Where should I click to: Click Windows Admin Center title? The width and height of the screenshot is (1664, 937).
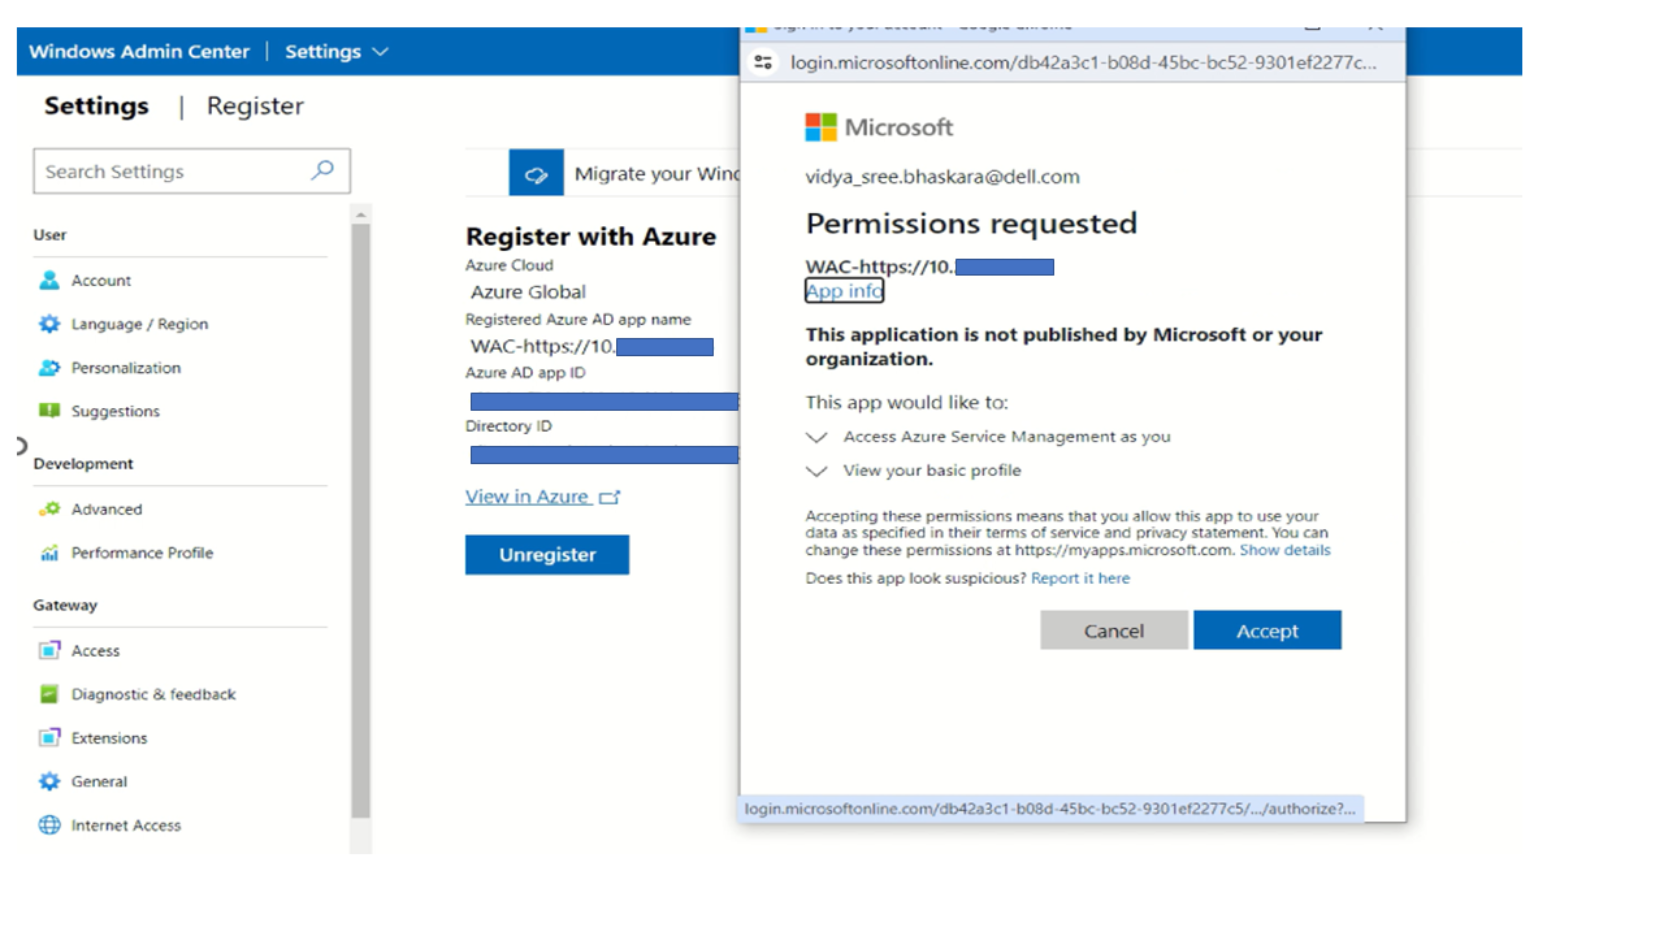pos(139,51)
